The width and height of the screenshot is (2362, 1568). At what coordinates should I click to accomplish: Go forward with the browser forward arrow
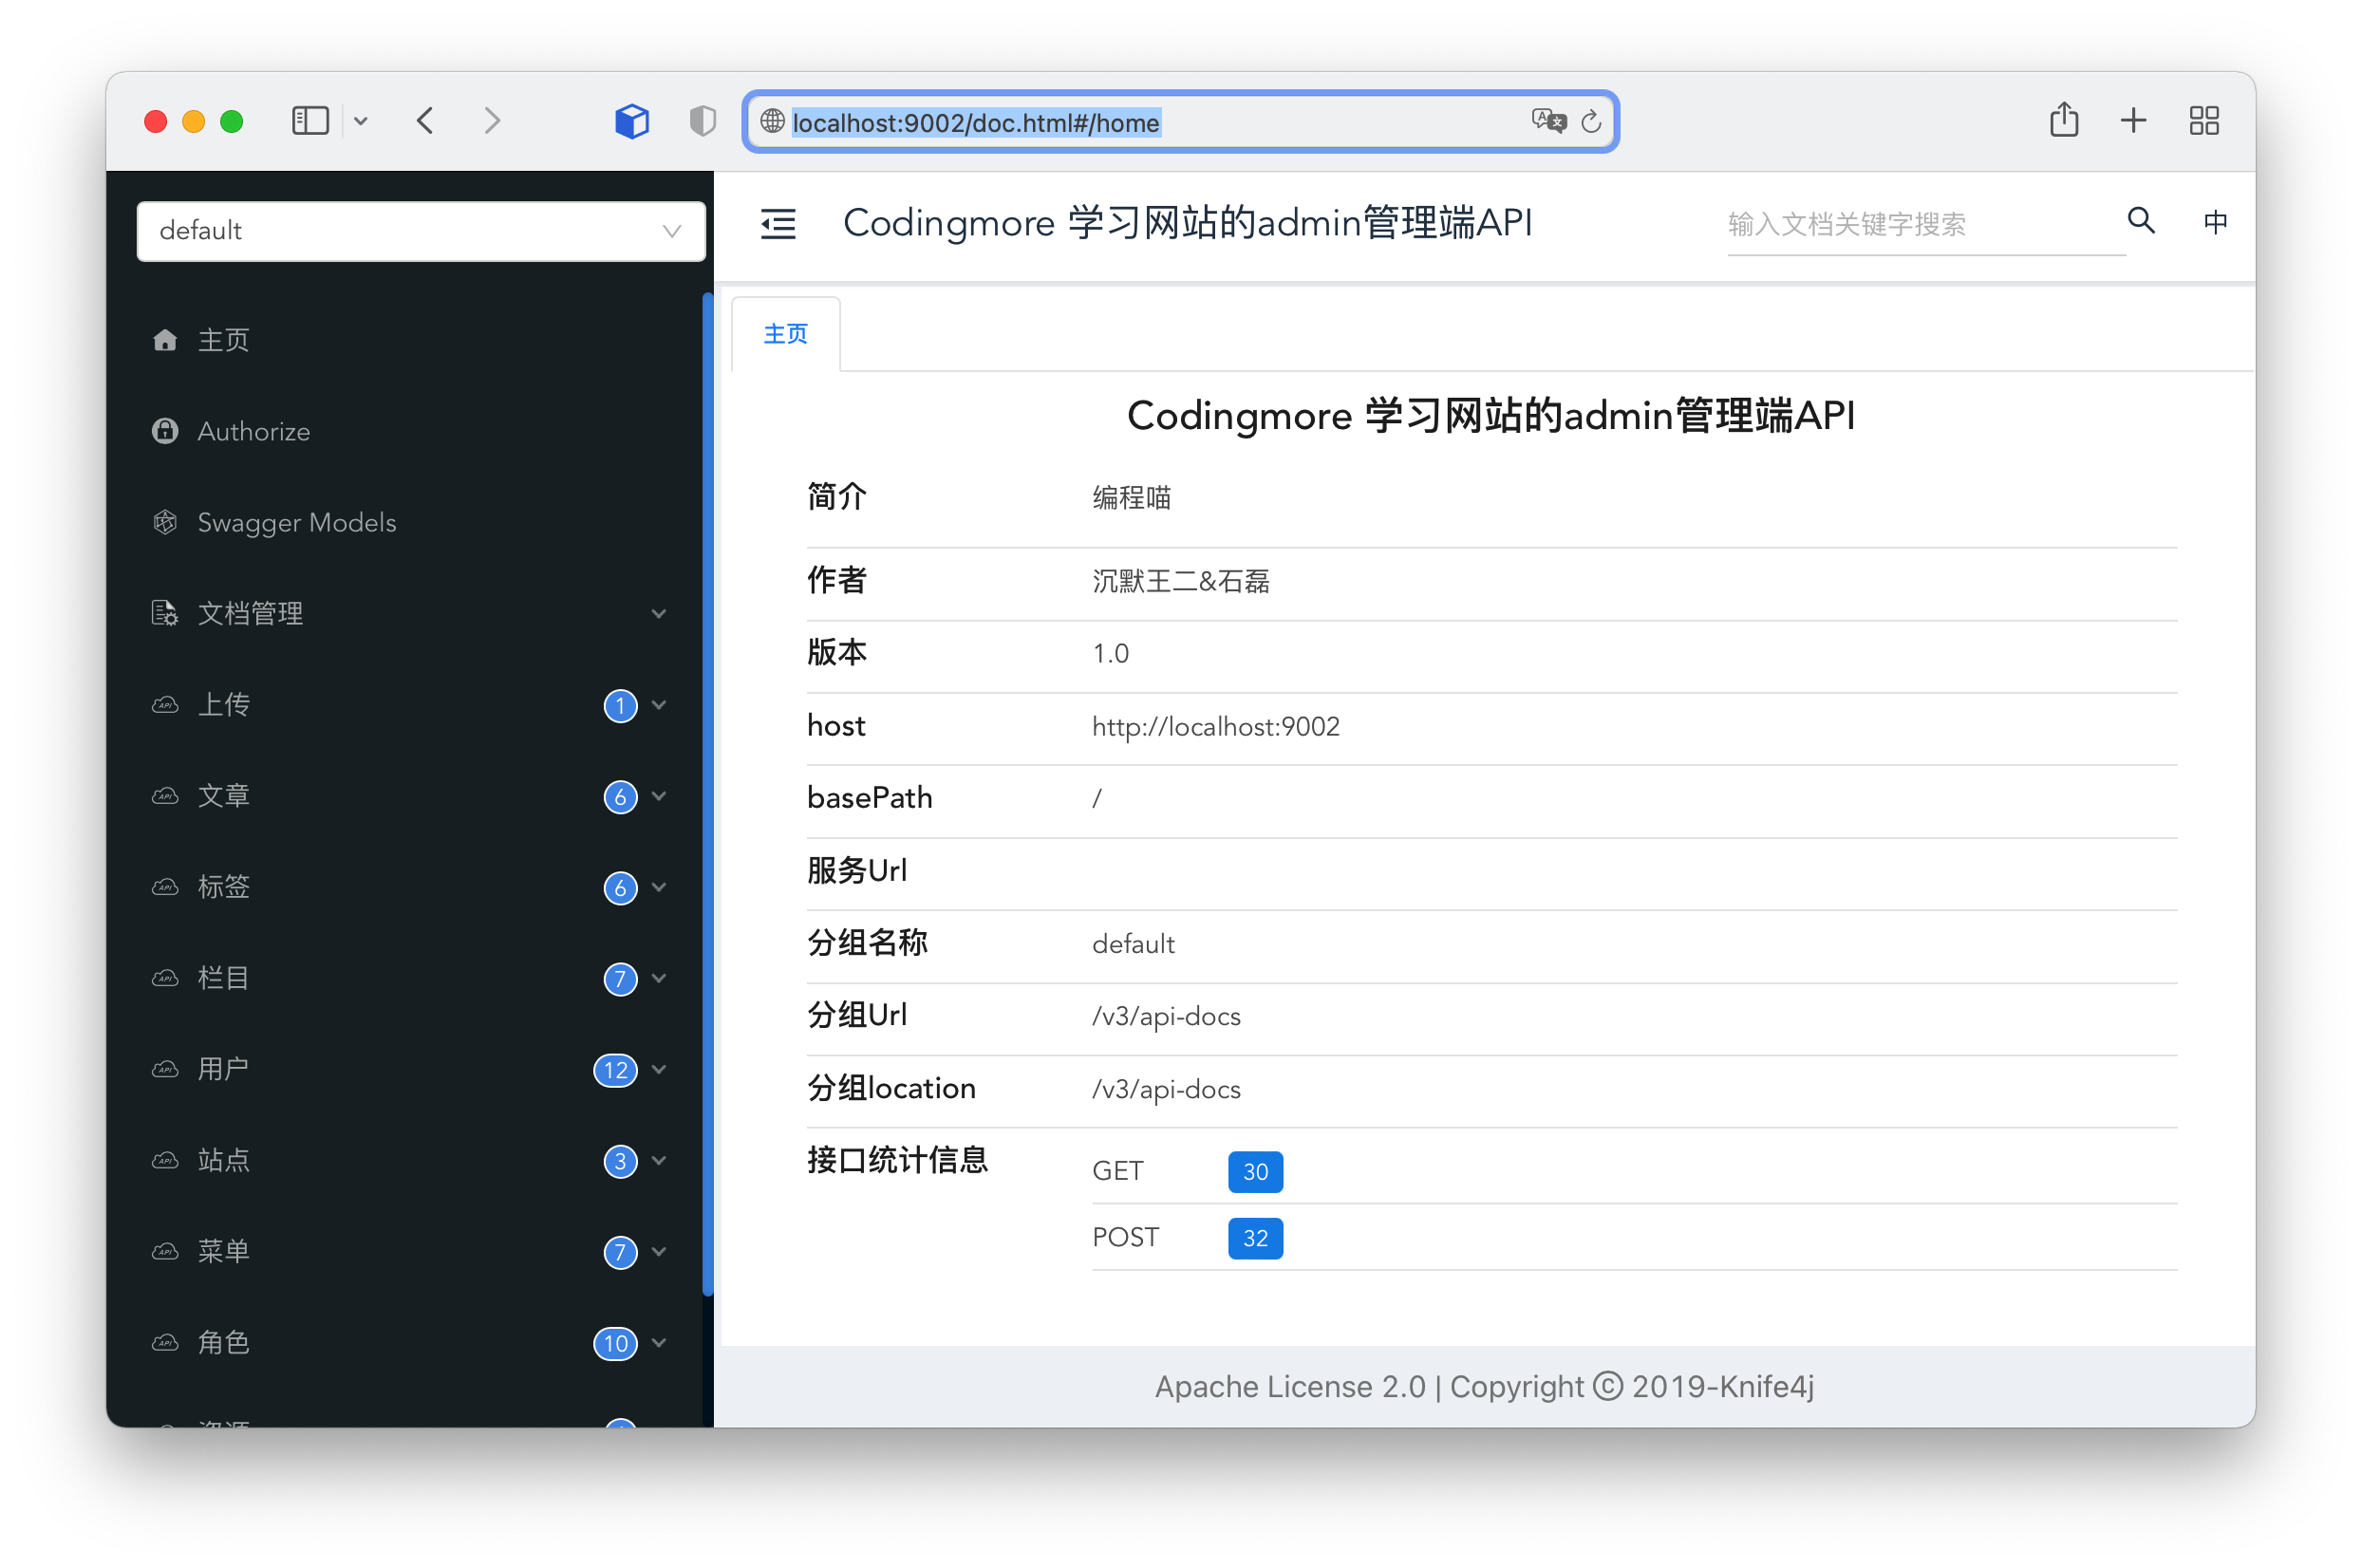pos(492,121)
